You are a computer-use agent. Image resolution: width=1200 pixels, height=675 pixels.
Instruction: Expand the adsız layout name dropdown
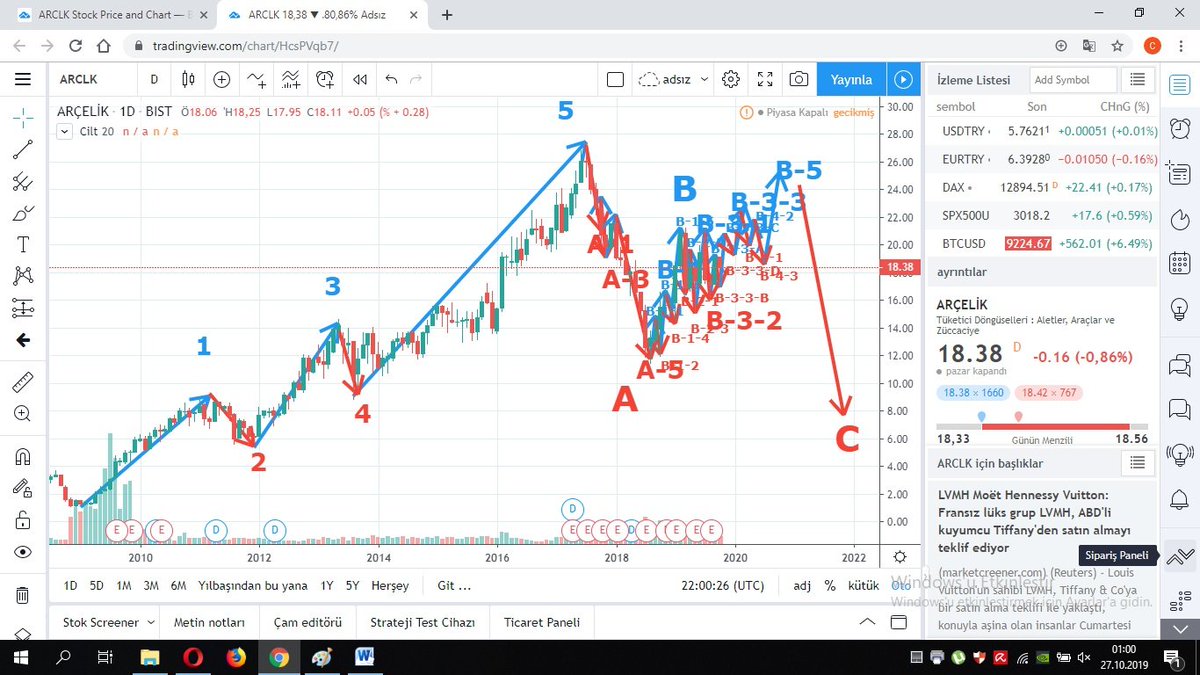(x=704, y=79)
